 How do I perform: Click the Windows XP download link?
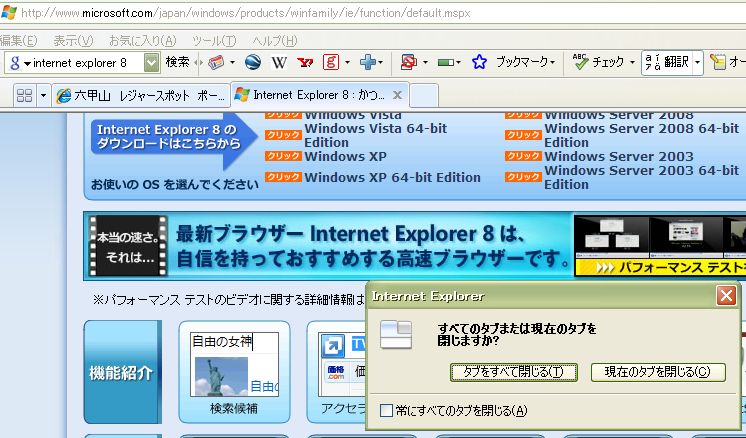345,156
